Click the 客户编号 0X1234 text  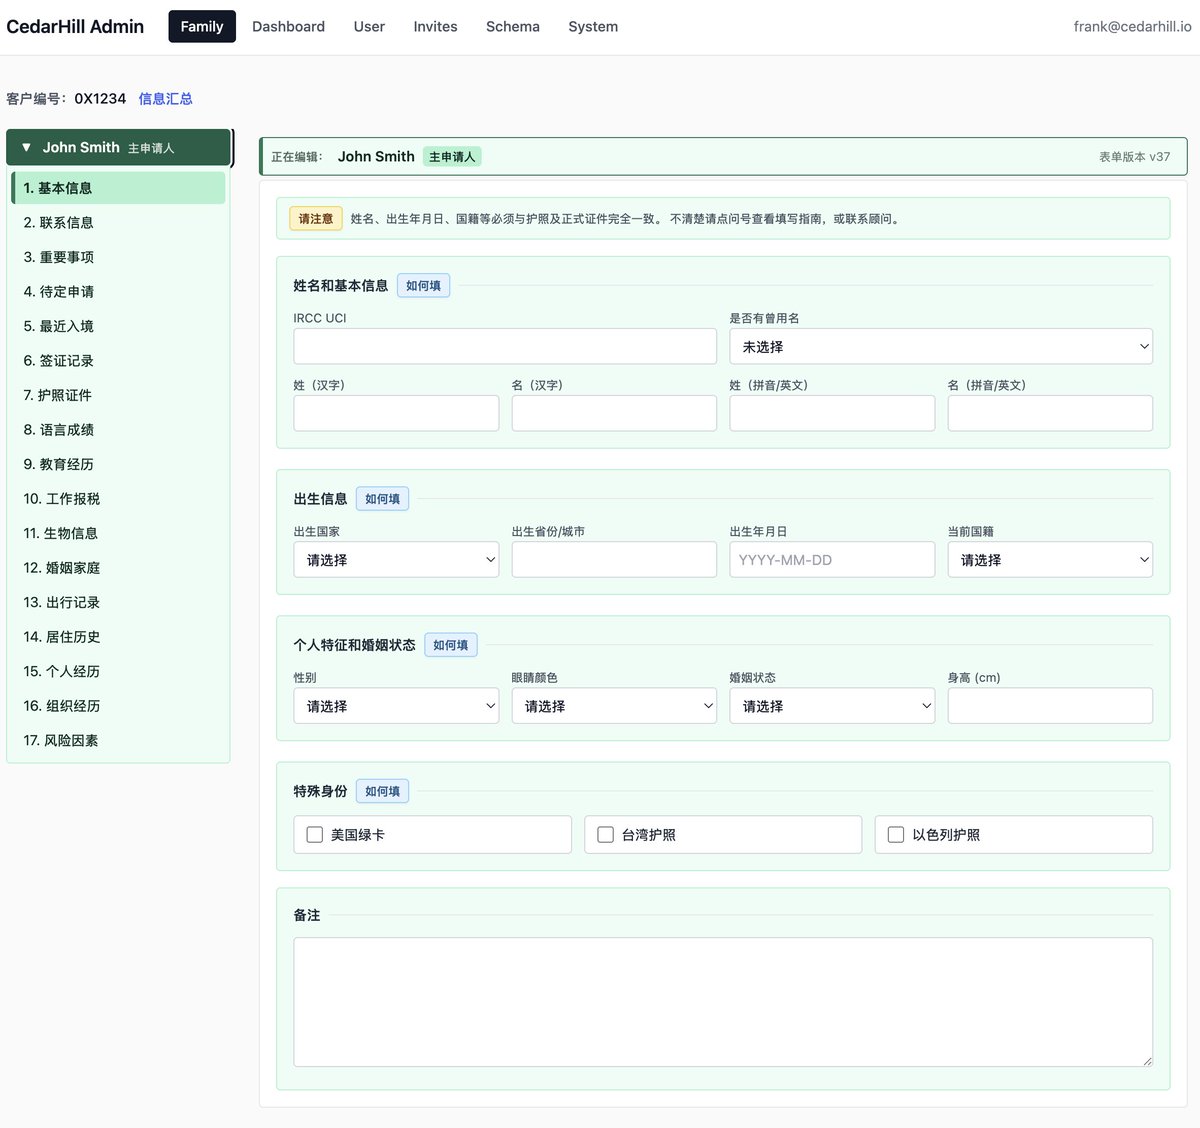point(66,98)
